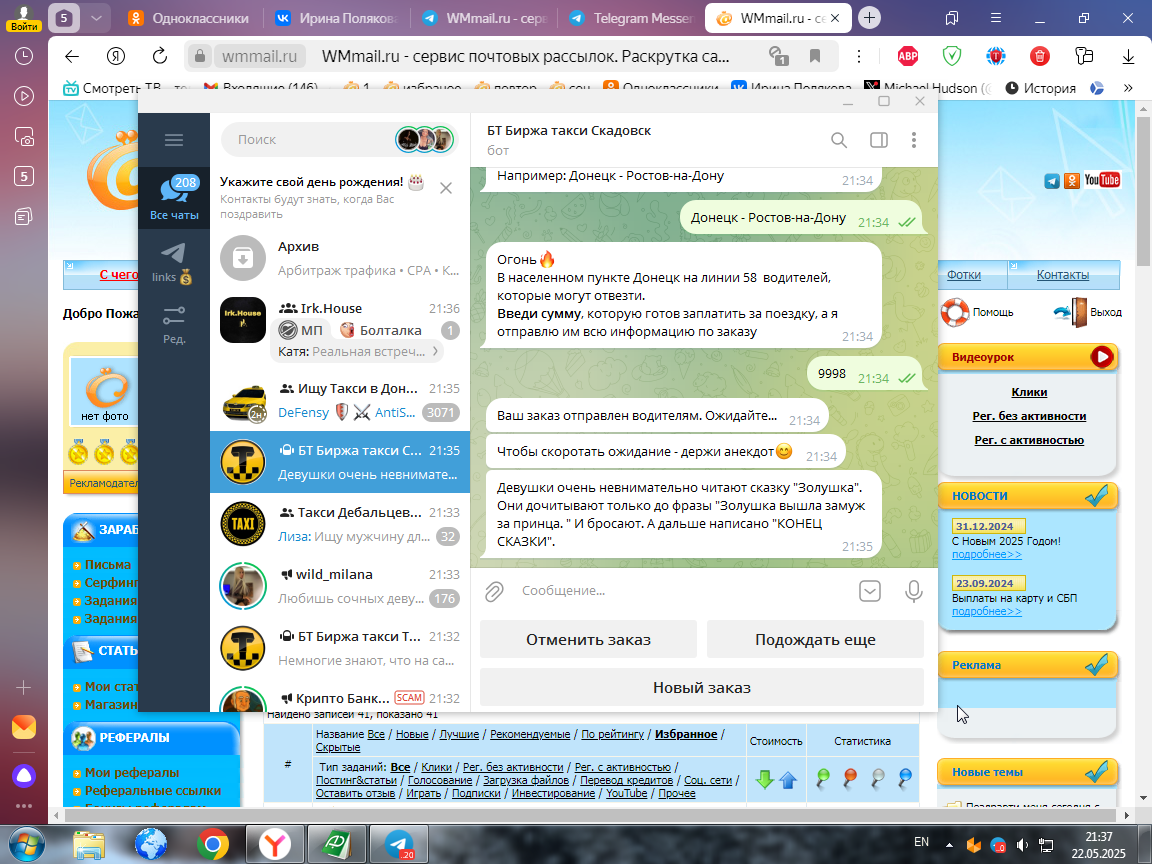Click the ABP Adblock extension icon
This screenshot has height=864, width=1152.
pyautogui.click(x=908, y=56)
